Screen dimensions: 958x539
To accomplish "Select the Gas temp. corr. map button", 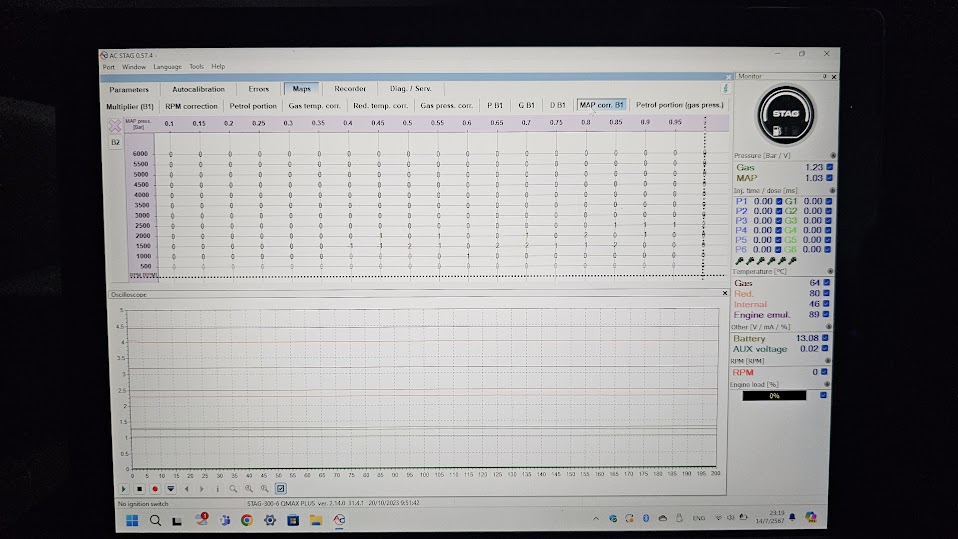I will (x=314, y=106).
